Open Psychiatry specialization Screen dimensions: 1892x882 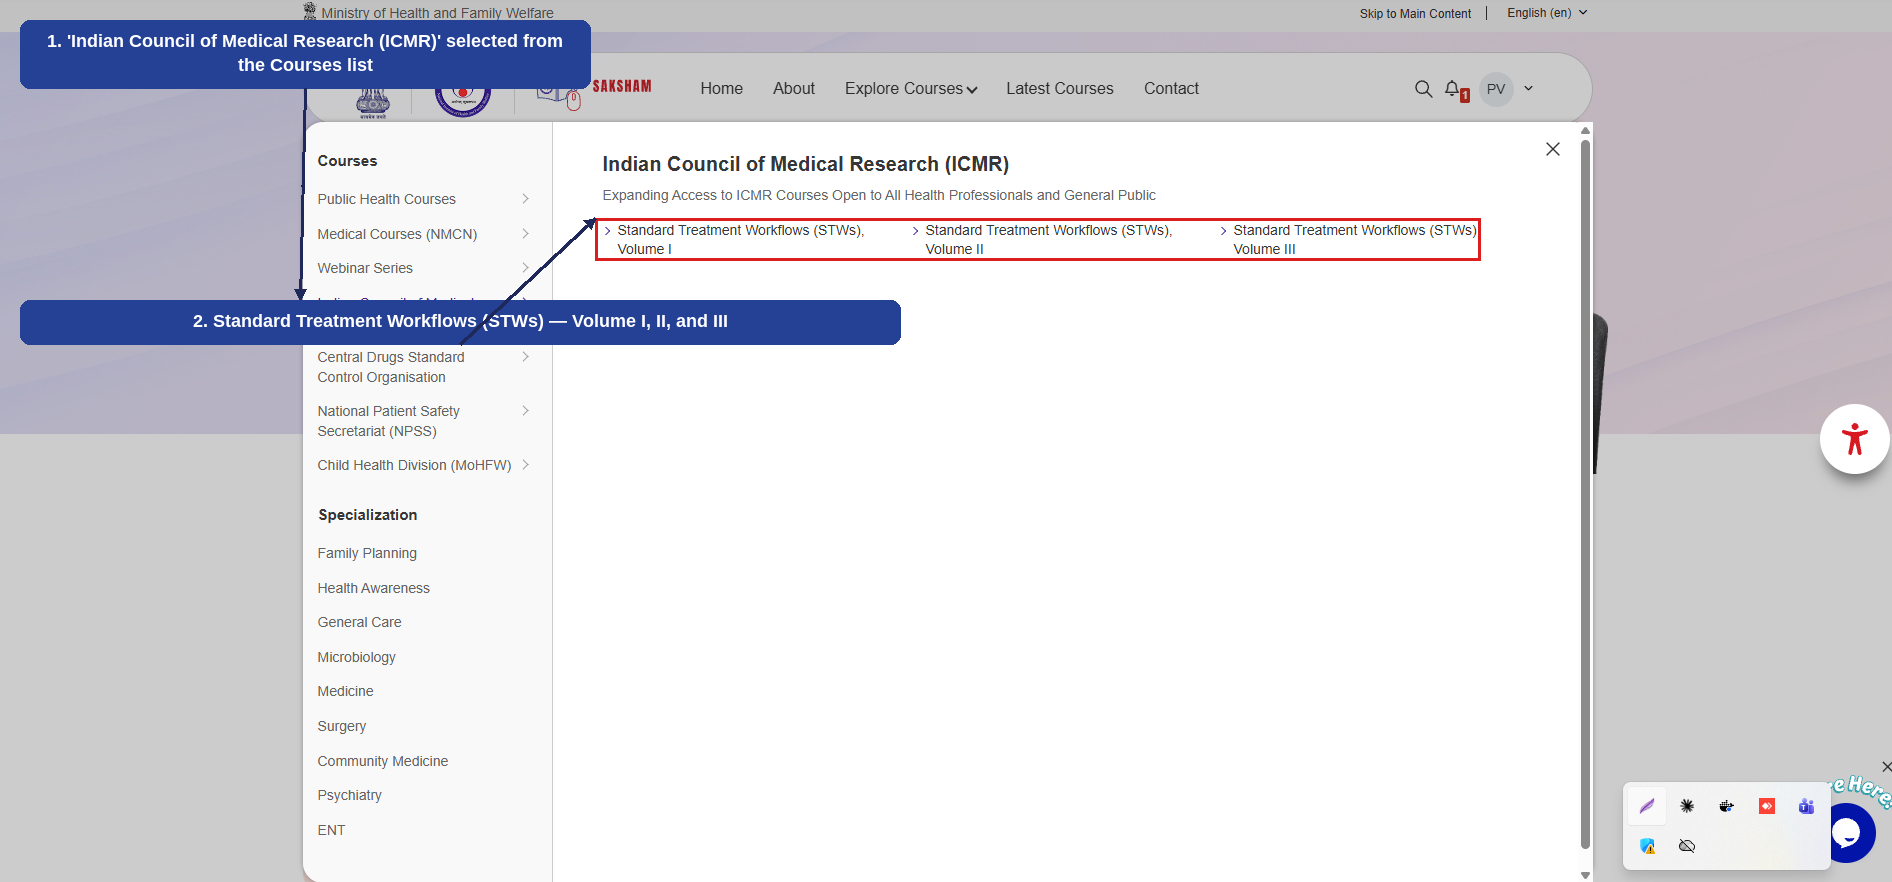coord(349,795)
